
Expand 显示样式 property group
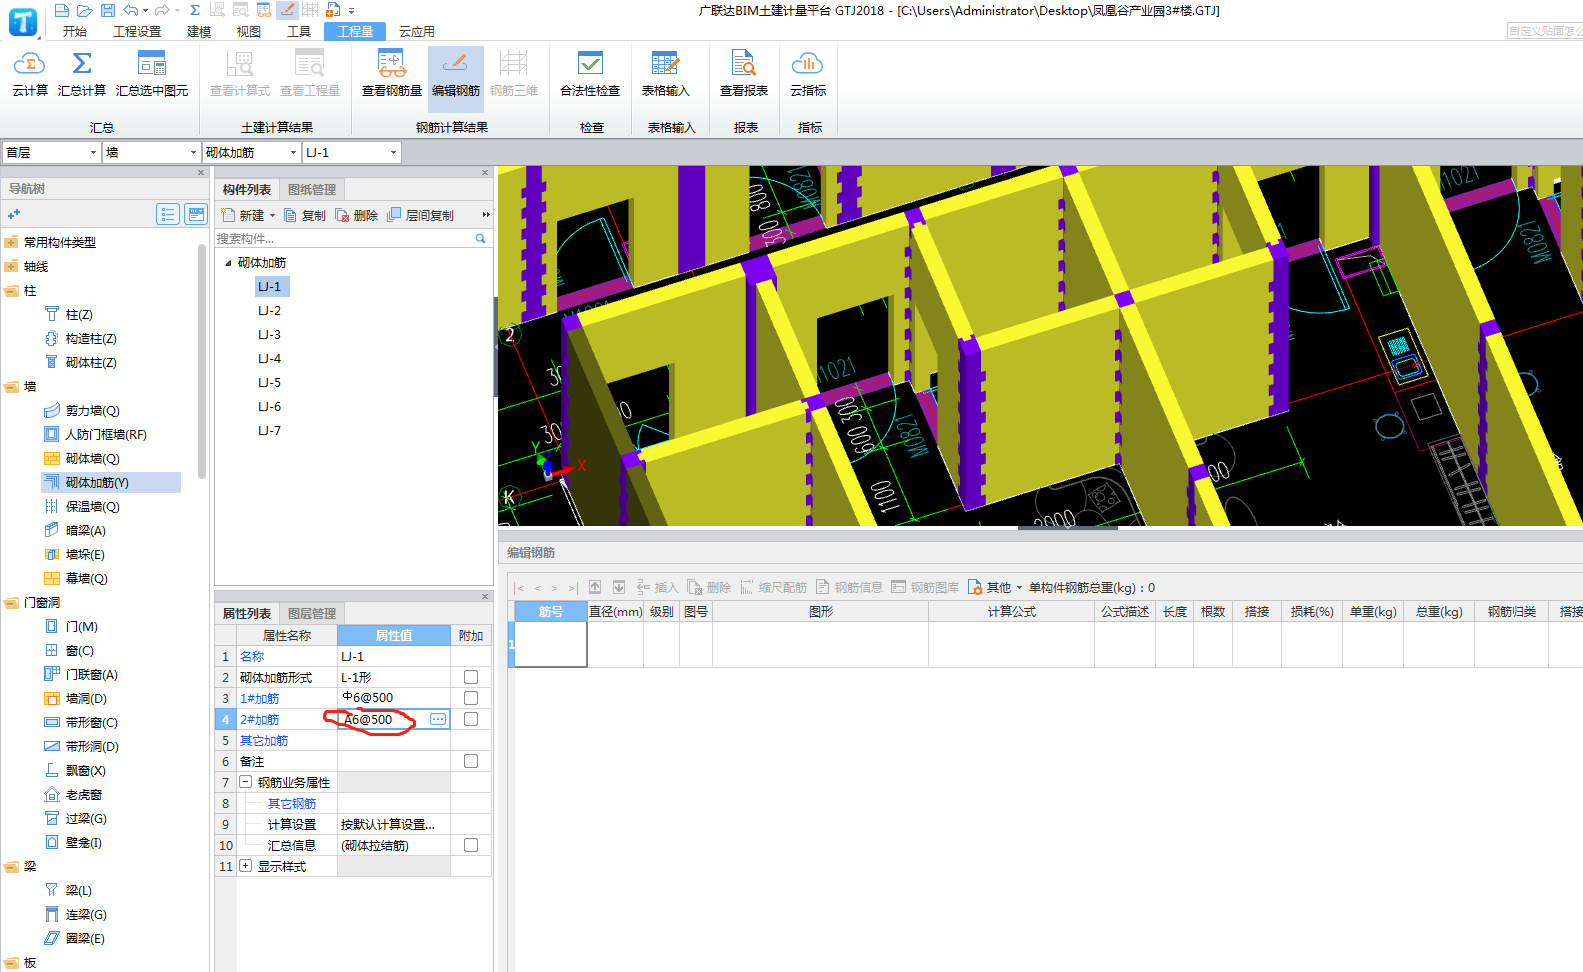(246, 866)
